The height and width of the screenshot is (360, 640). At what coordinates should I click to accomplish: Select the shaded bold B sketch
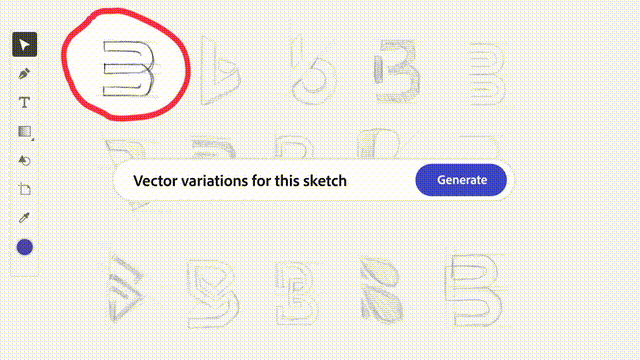pyautogui.click(x=397, y=70)
